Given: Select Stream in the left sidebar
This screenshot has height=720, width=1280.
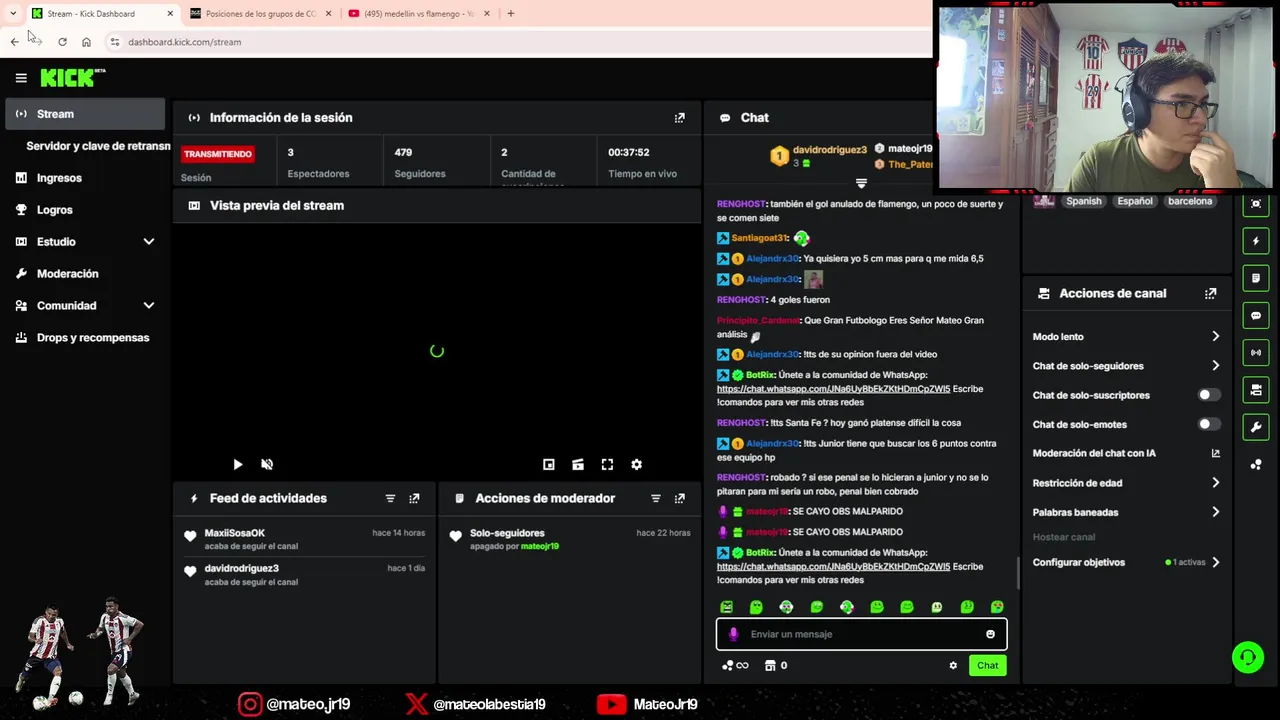Looking at the screenshot, I should click(85, 114).
